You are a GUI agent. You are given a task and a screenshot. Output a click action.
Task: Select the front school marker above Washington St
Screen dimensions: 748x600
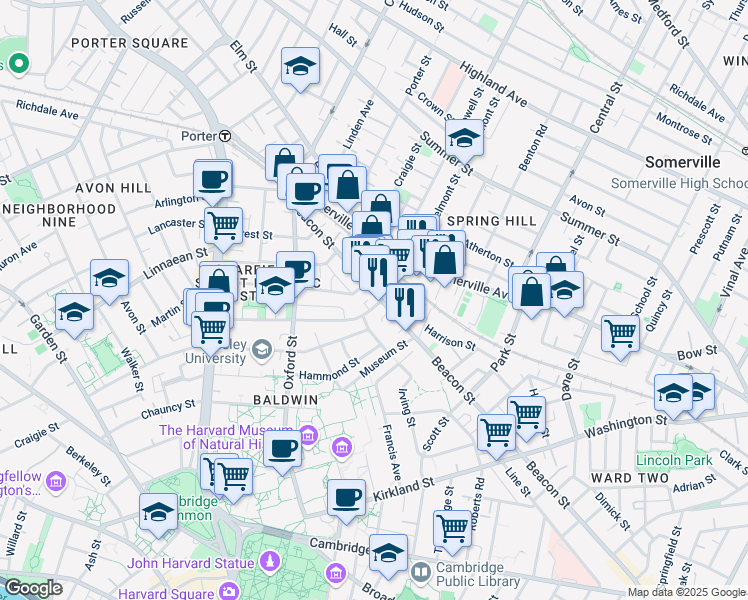[674, 394]
